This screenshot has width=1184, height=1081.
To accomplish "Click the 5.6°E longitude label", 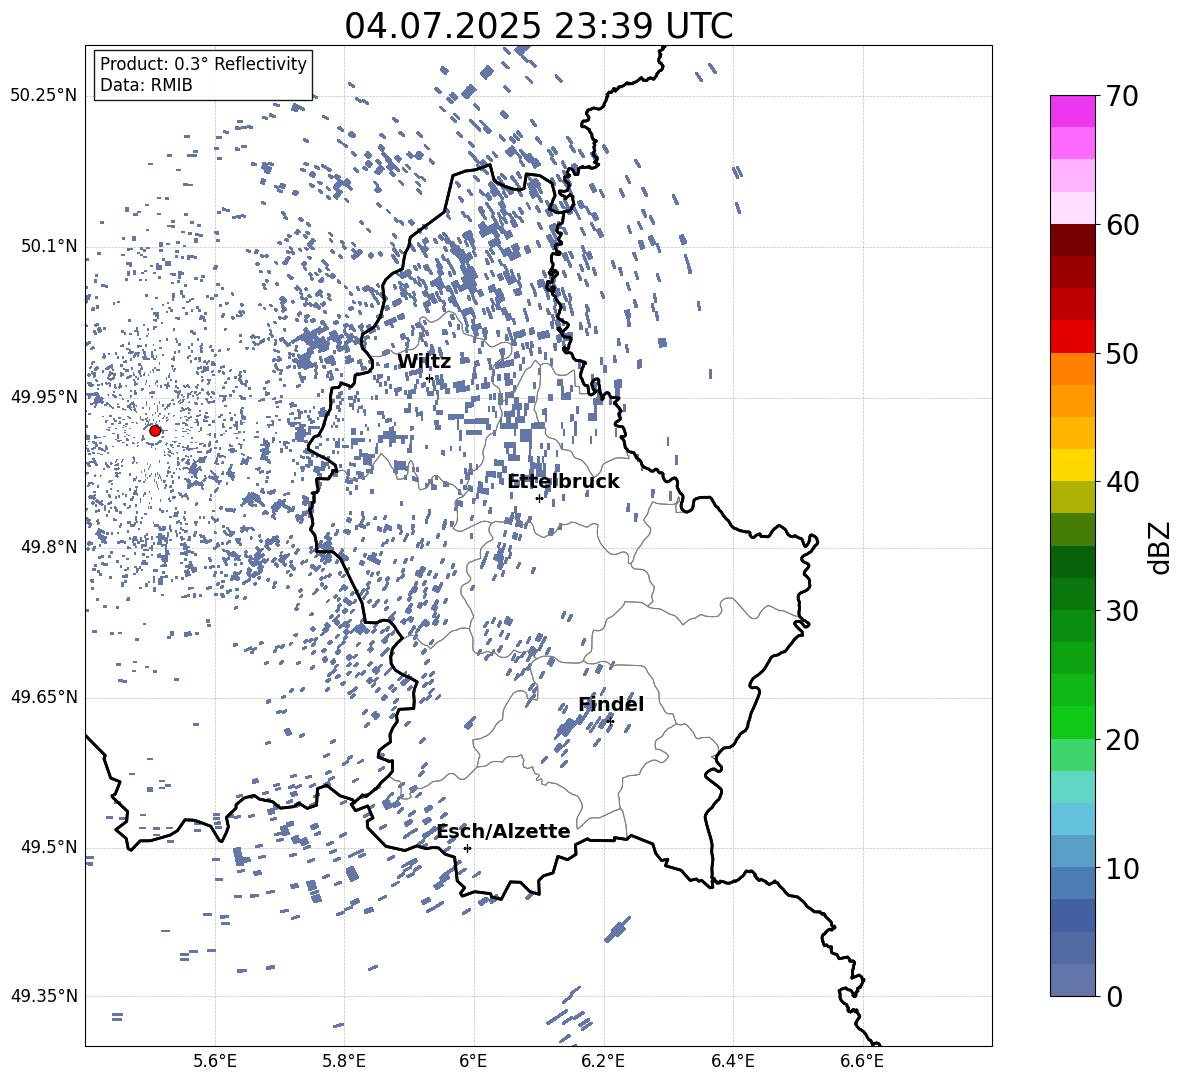I will coord(215,1061).
